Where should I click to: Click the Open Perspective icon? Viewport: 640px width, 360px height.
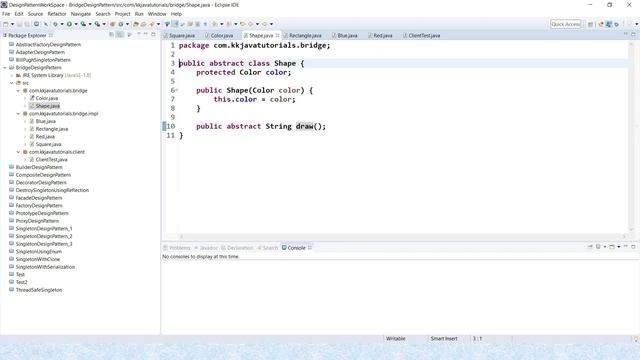click(x=591, y=24)
